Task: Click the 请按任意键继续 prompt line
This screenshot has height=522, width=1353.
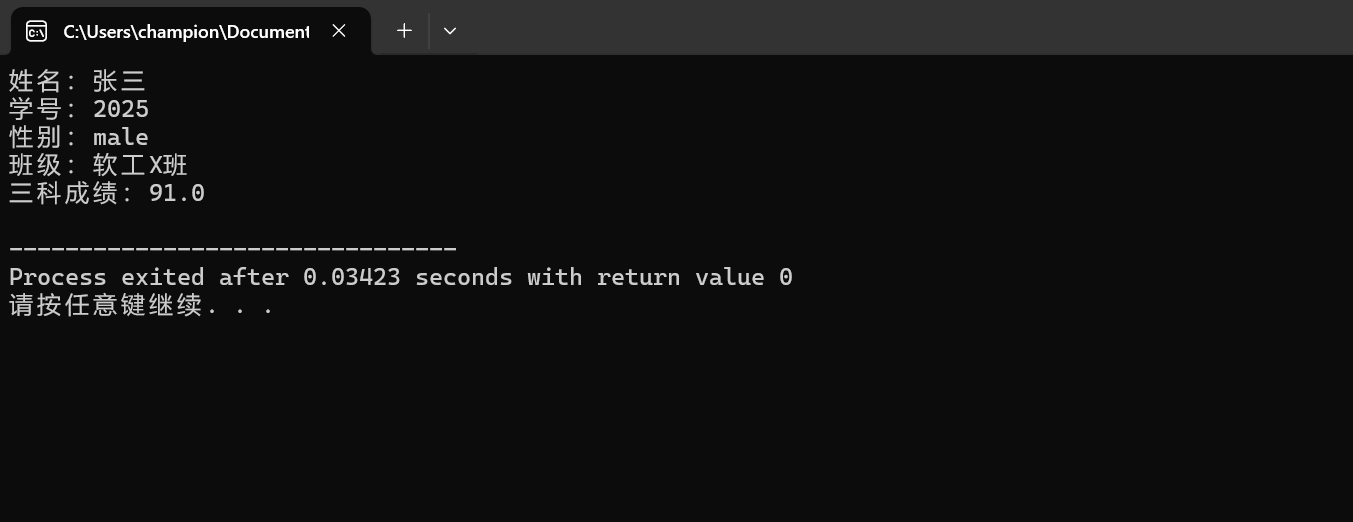Action: tap(141, 305)
